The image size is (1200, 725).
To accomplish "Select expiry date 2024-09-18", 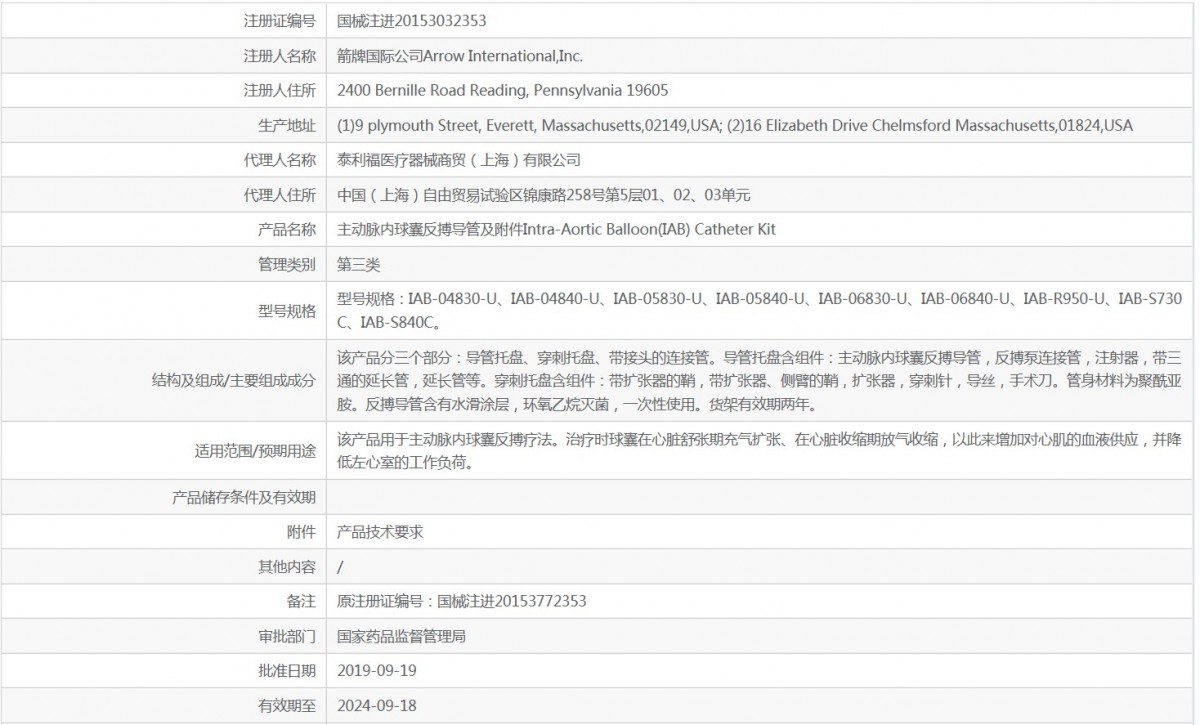I will 377,705.
